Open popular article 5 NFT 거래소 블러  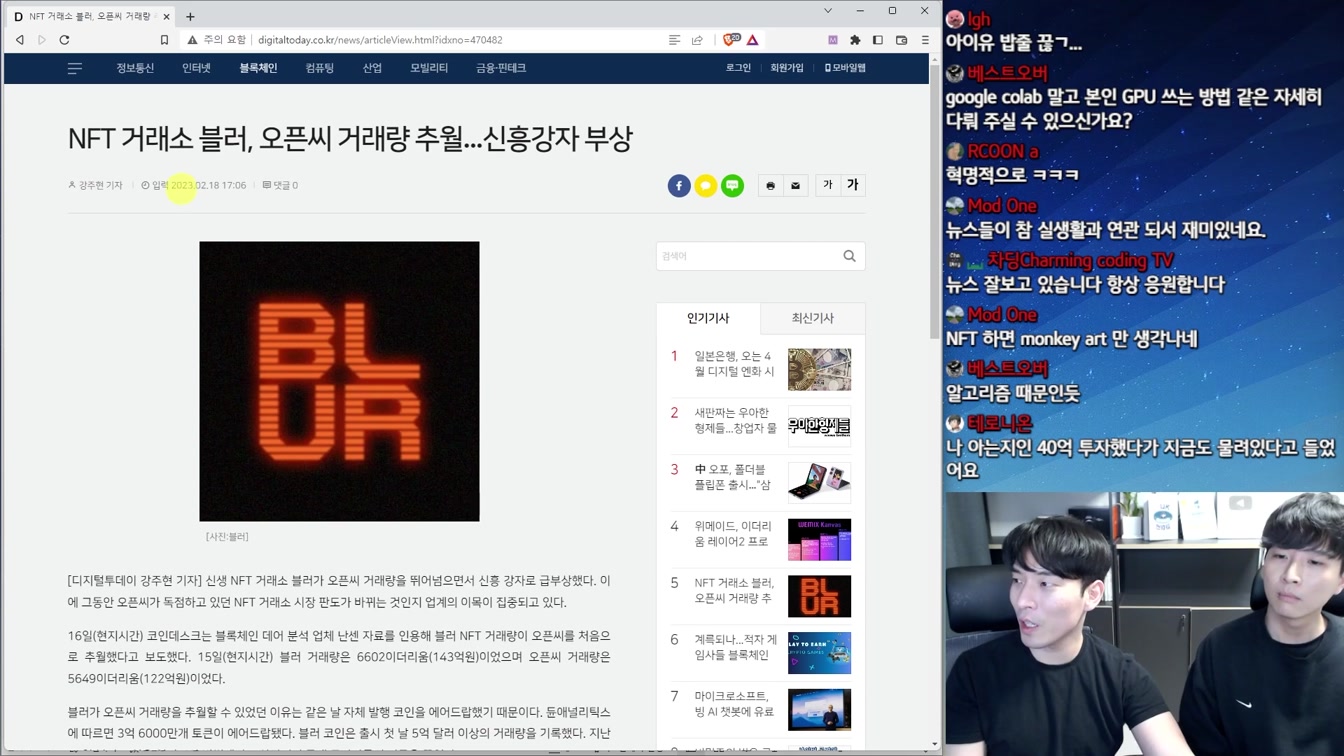734,590
